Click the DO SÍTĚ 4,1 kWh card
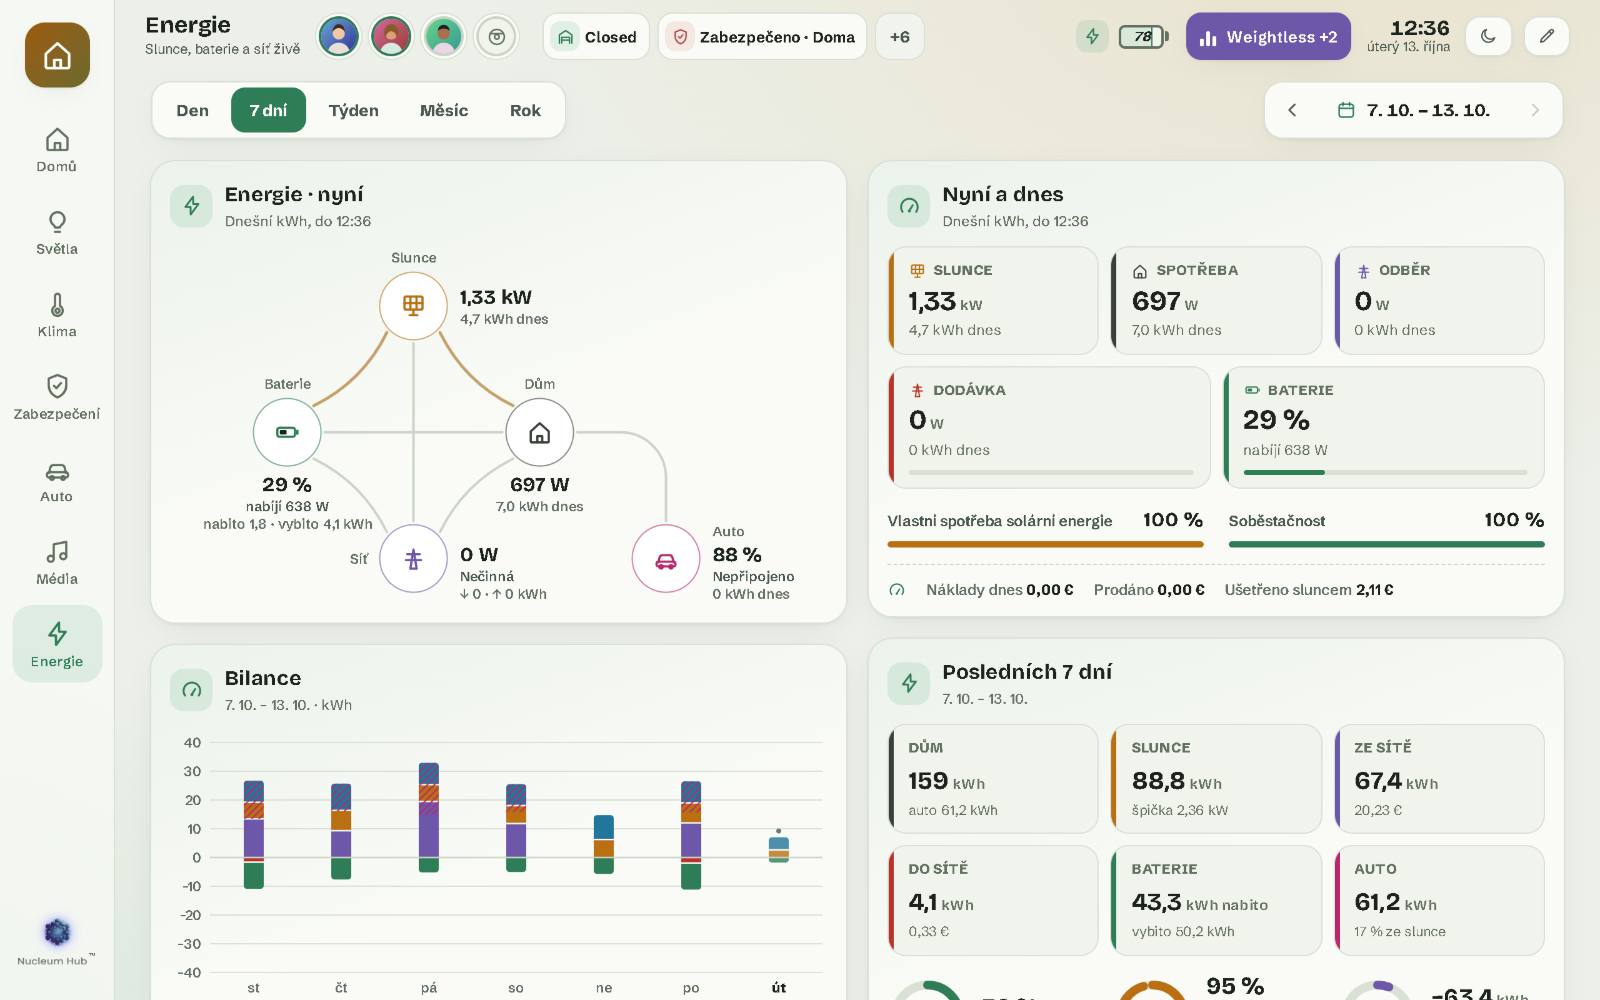The height and width of the screenshot is (1000, 1600). pos(993,900)
